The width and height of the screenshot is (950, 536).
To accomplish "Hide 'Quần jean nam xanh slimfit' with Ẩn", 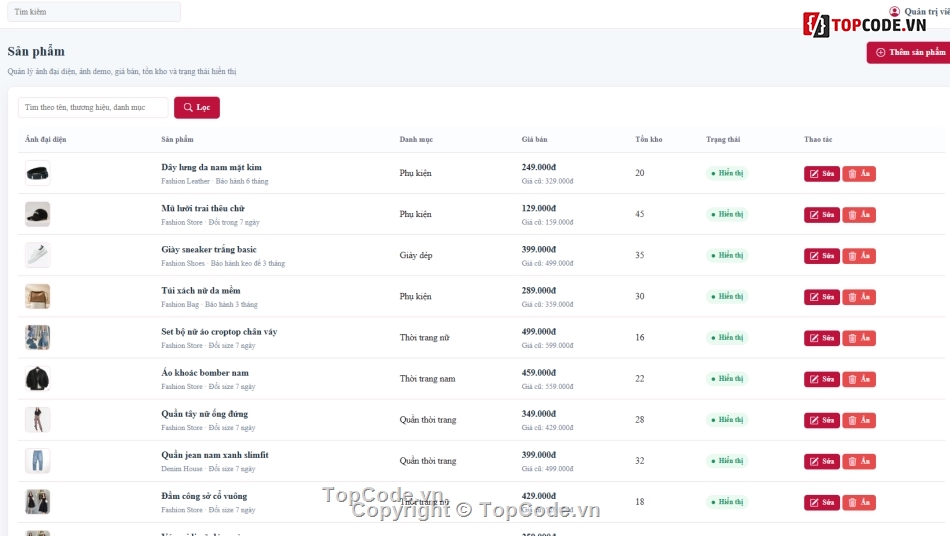I will tap(859, 462).
